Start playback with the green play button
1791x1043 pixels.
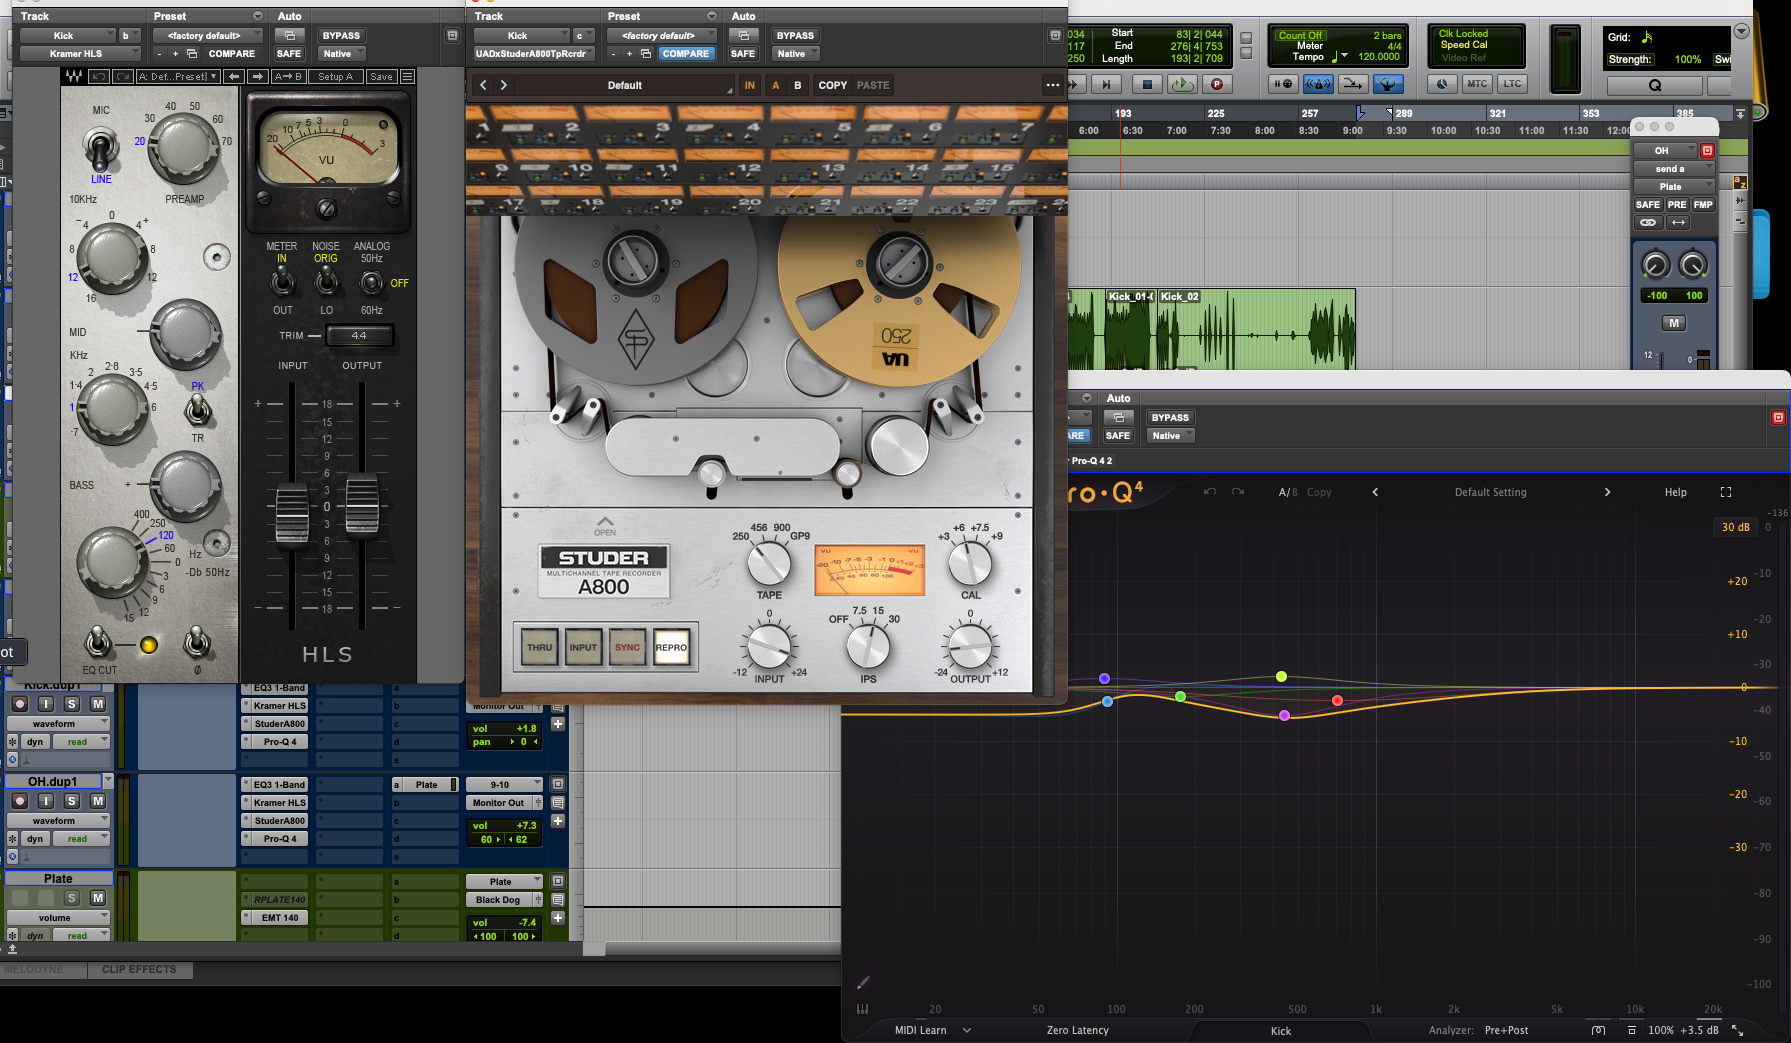(x=1182, y=85)
